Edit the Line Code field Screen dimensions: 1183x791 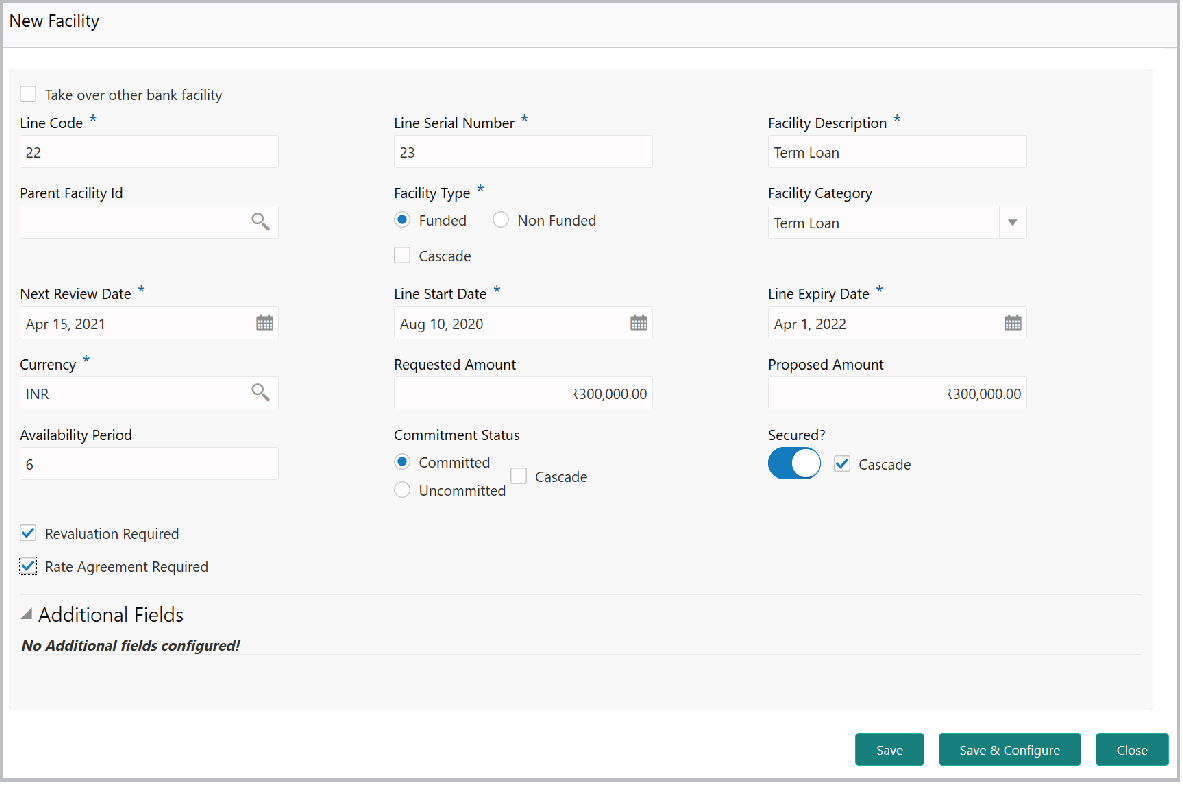[x=149, y=152]
